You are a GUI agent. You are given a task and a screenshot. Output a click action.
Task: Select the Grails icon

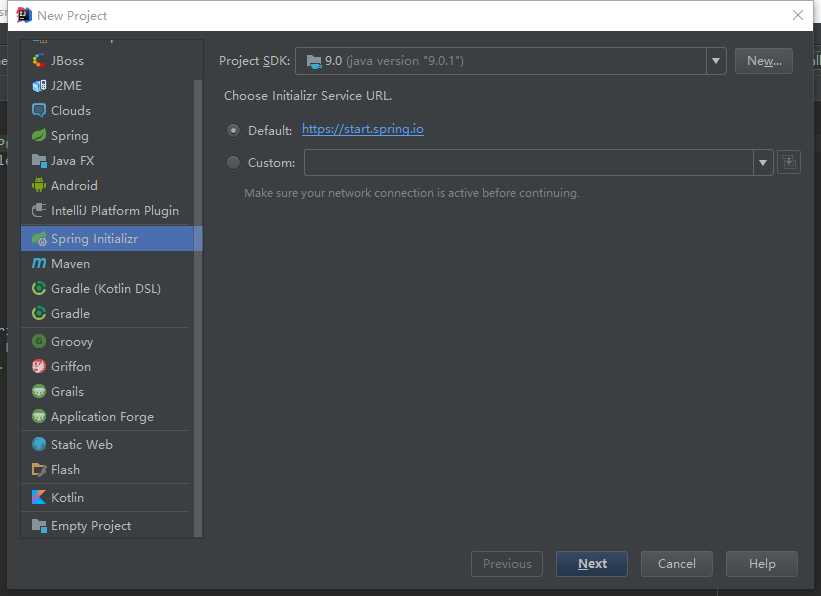(39, 392)
